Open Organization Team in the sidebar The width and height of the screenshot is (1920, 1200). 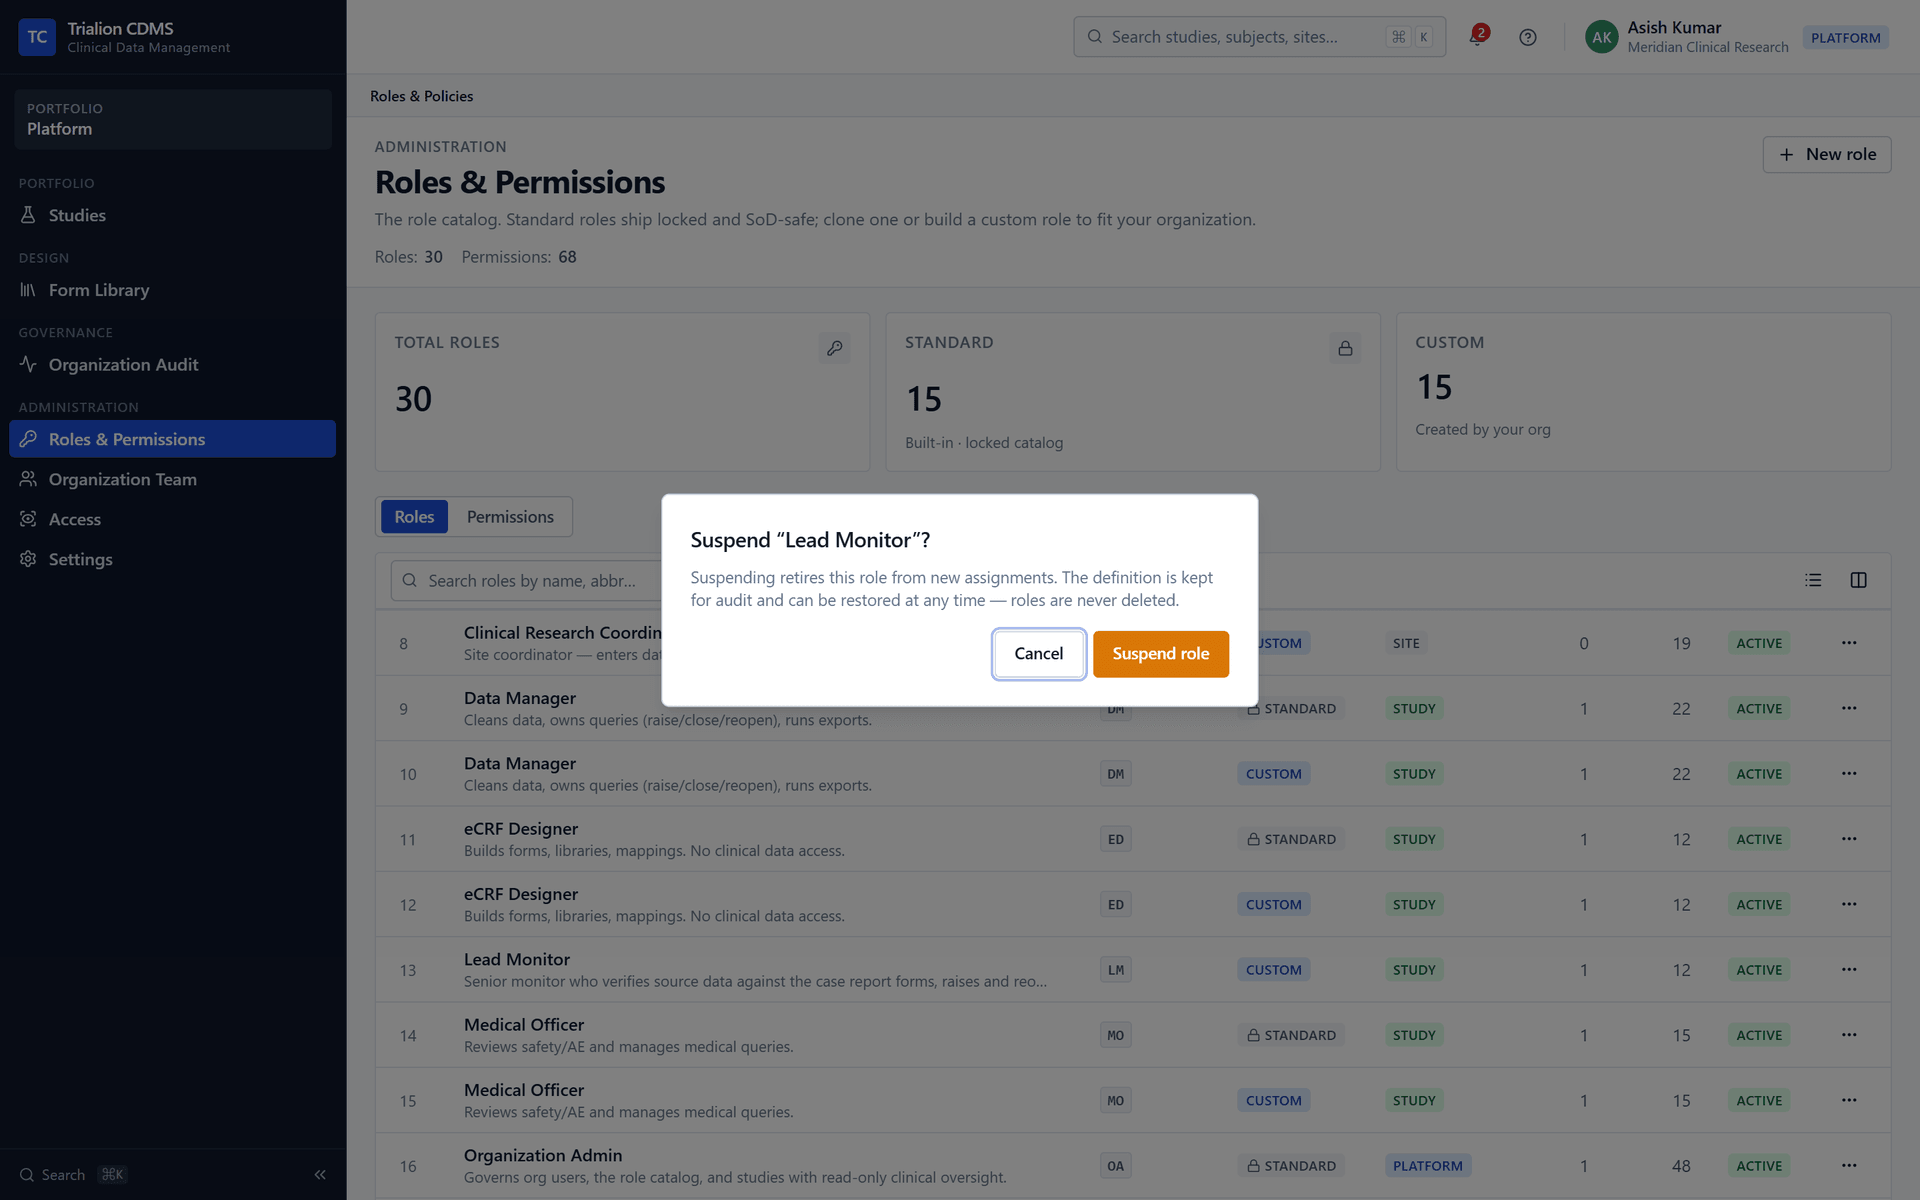[172, 479]
